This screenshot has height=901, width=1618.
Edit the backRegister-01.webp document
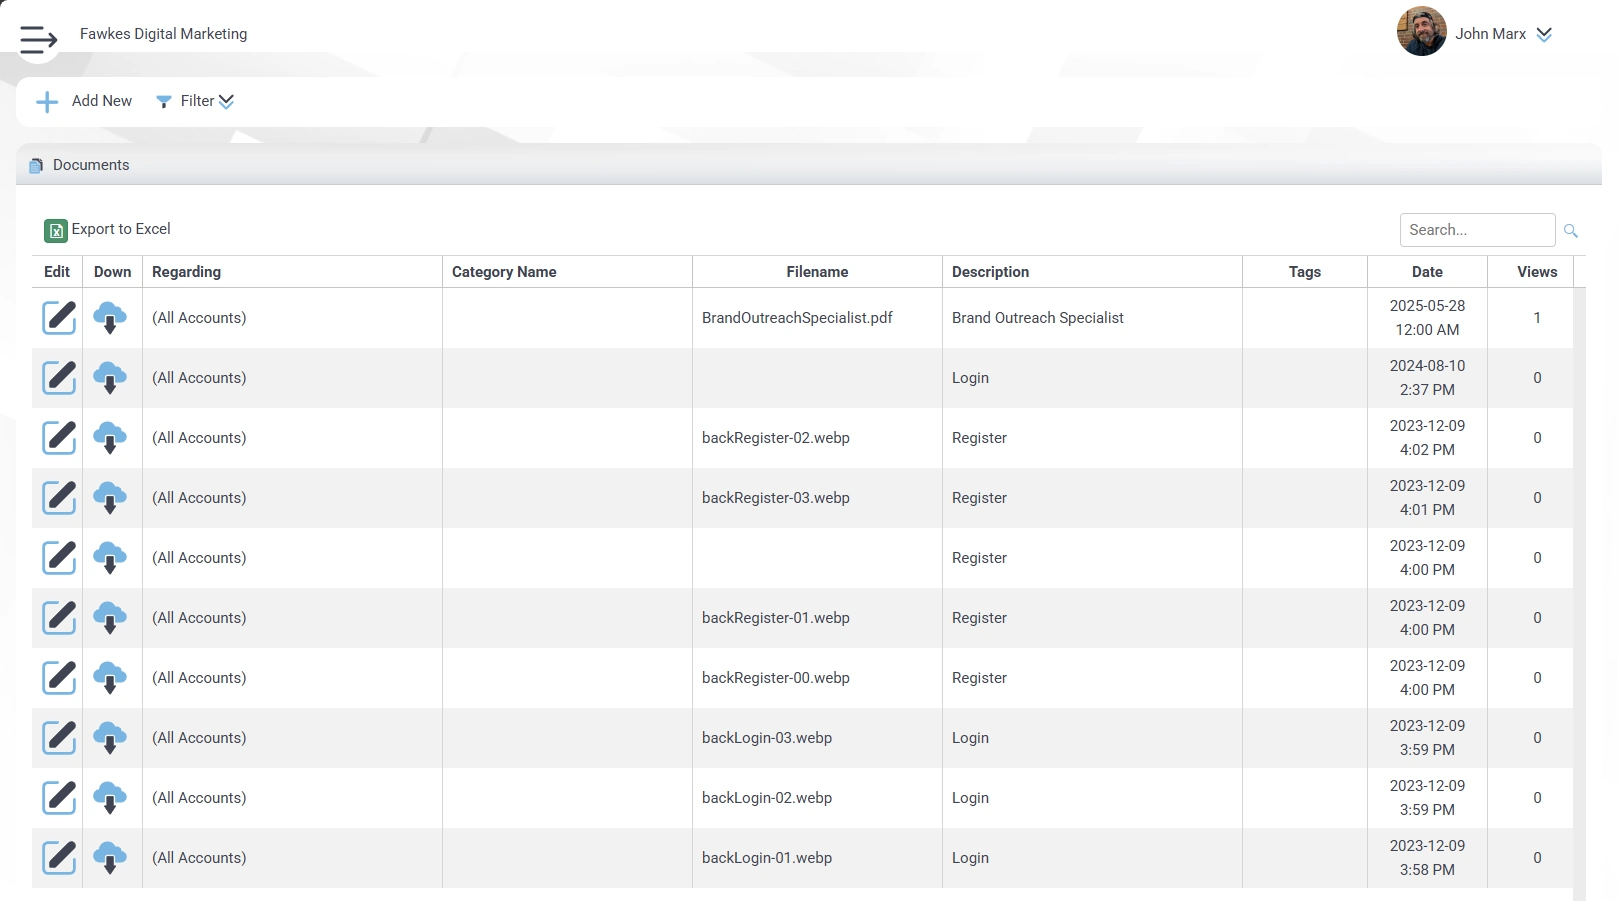point(59,618)
